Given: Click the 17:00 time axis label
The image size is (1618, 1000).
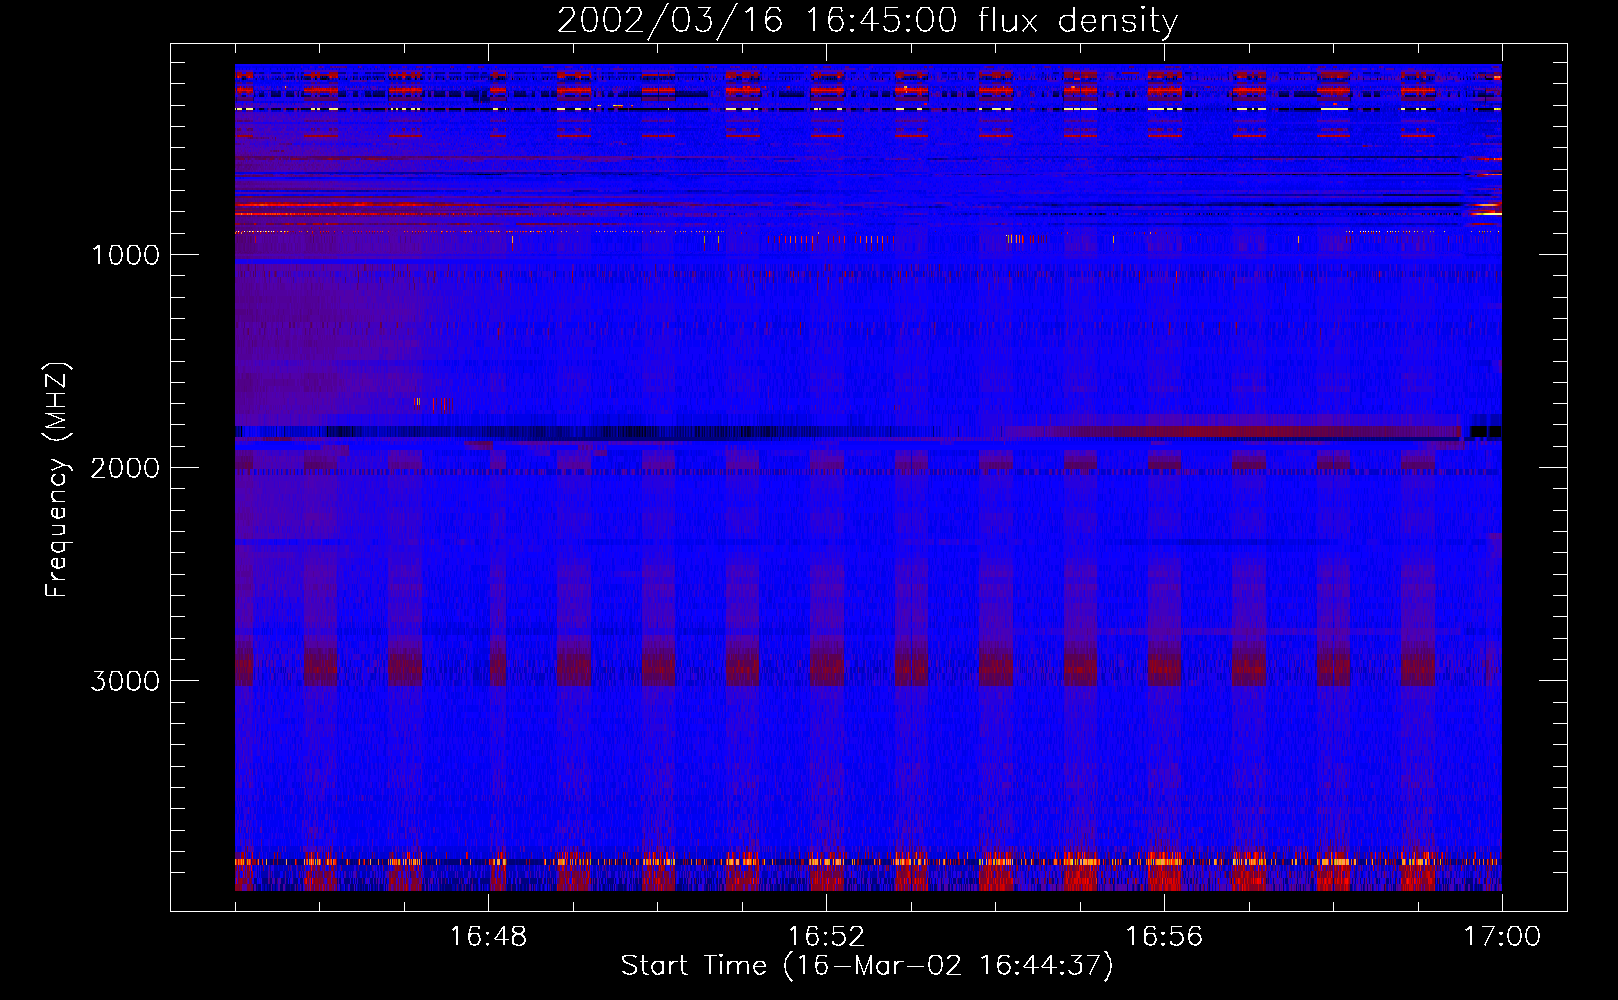Looking at the screenshot, I should (x=1502, y=937).
